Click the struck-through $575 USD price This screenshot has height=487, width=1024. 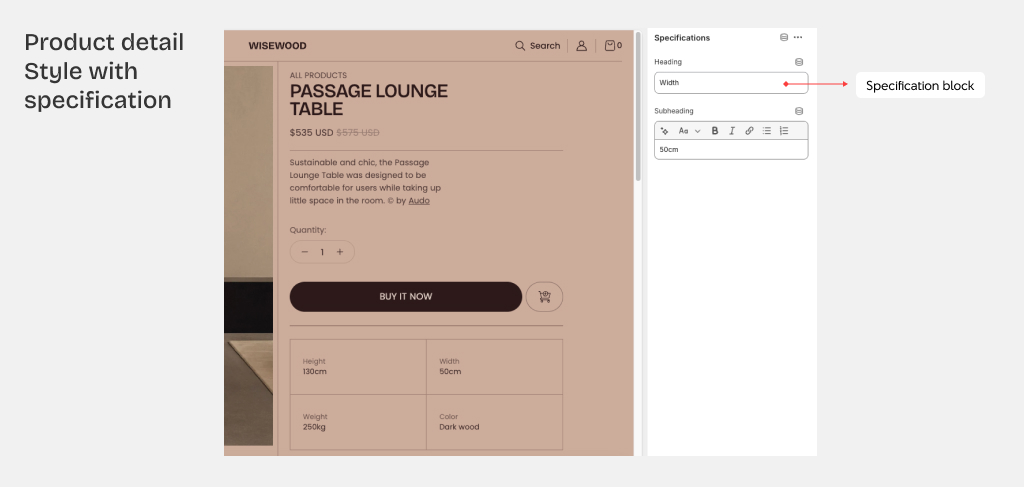coord(358,133)
